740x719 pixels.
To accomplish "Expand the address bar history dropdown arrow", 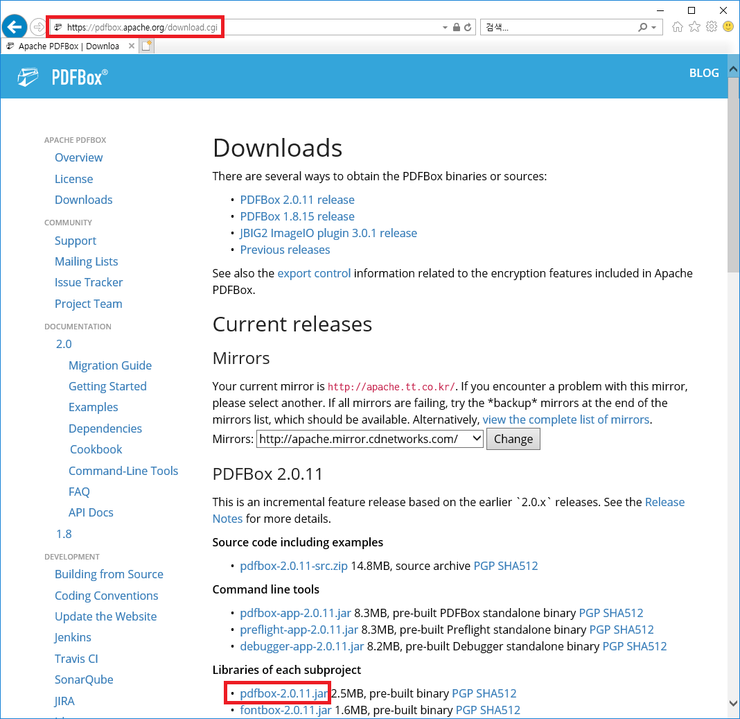I will click(442, 27).
